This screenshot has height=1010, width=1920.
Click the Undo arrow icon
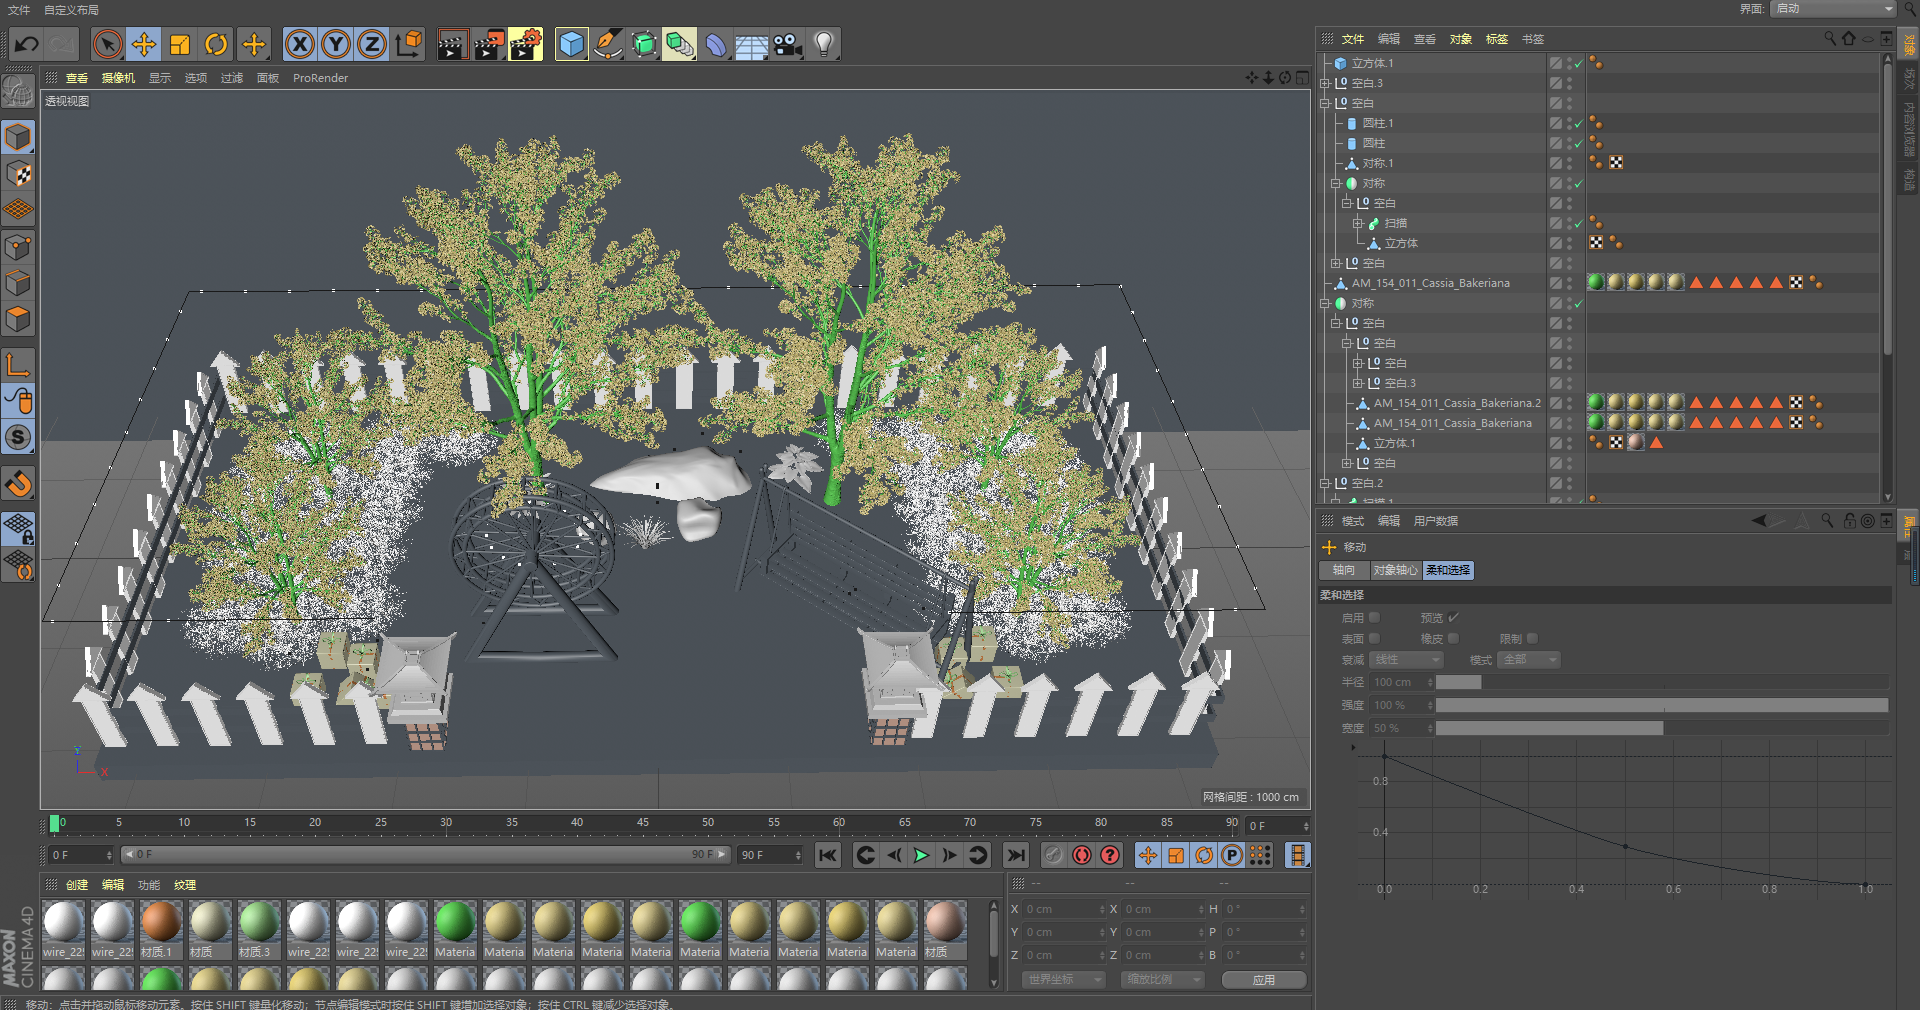pyautogui.click(x=27, y=44)
